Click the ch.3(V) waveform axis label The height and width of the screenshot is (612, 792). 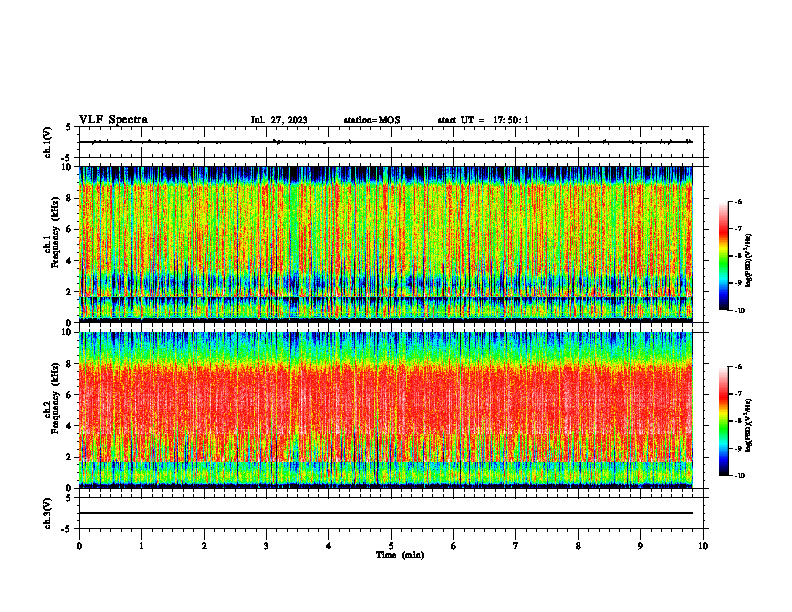[47, 513]
